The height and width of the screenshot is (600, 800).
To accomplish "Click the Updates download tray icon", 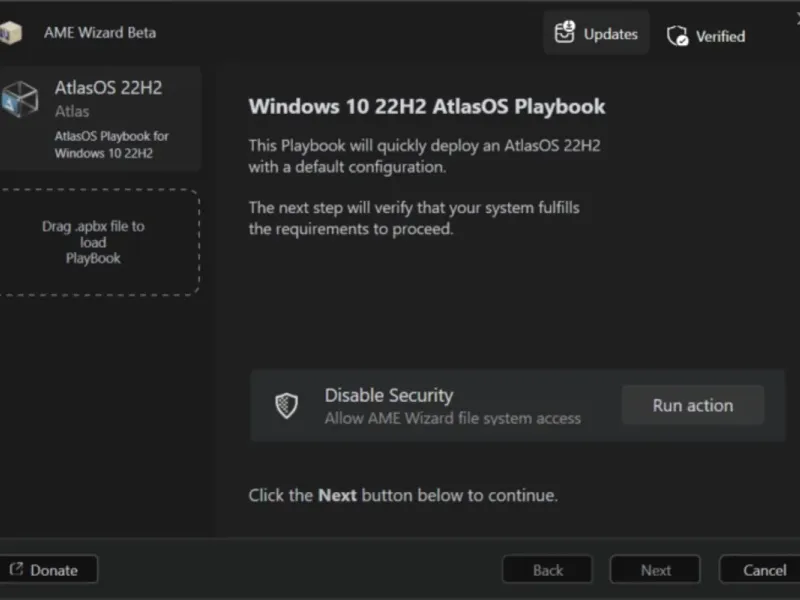I will click(565, 33).
